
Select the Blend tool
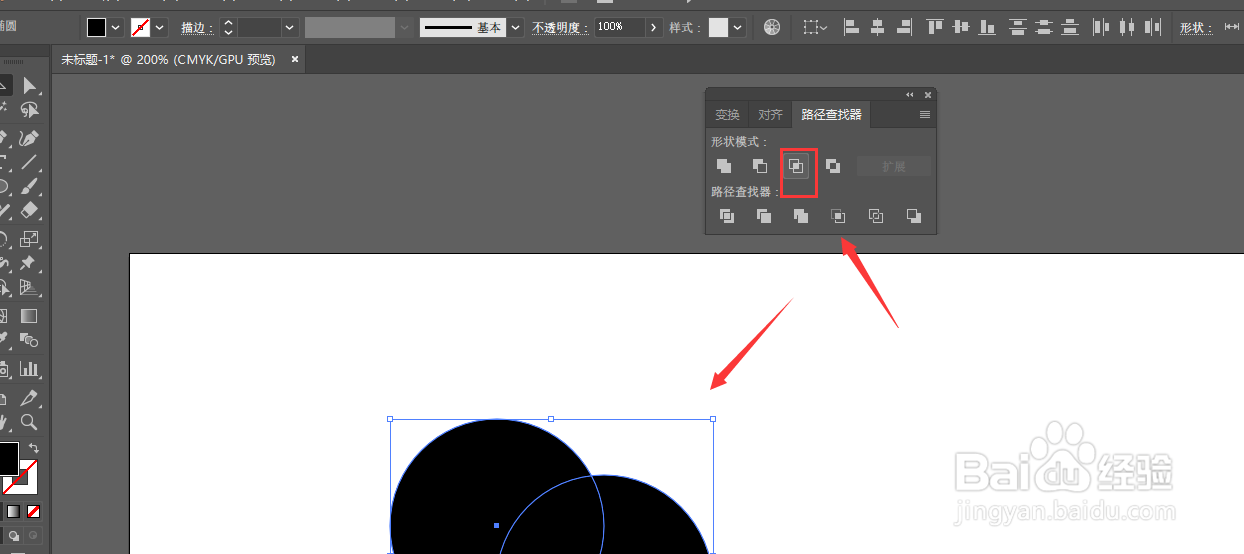29,341
